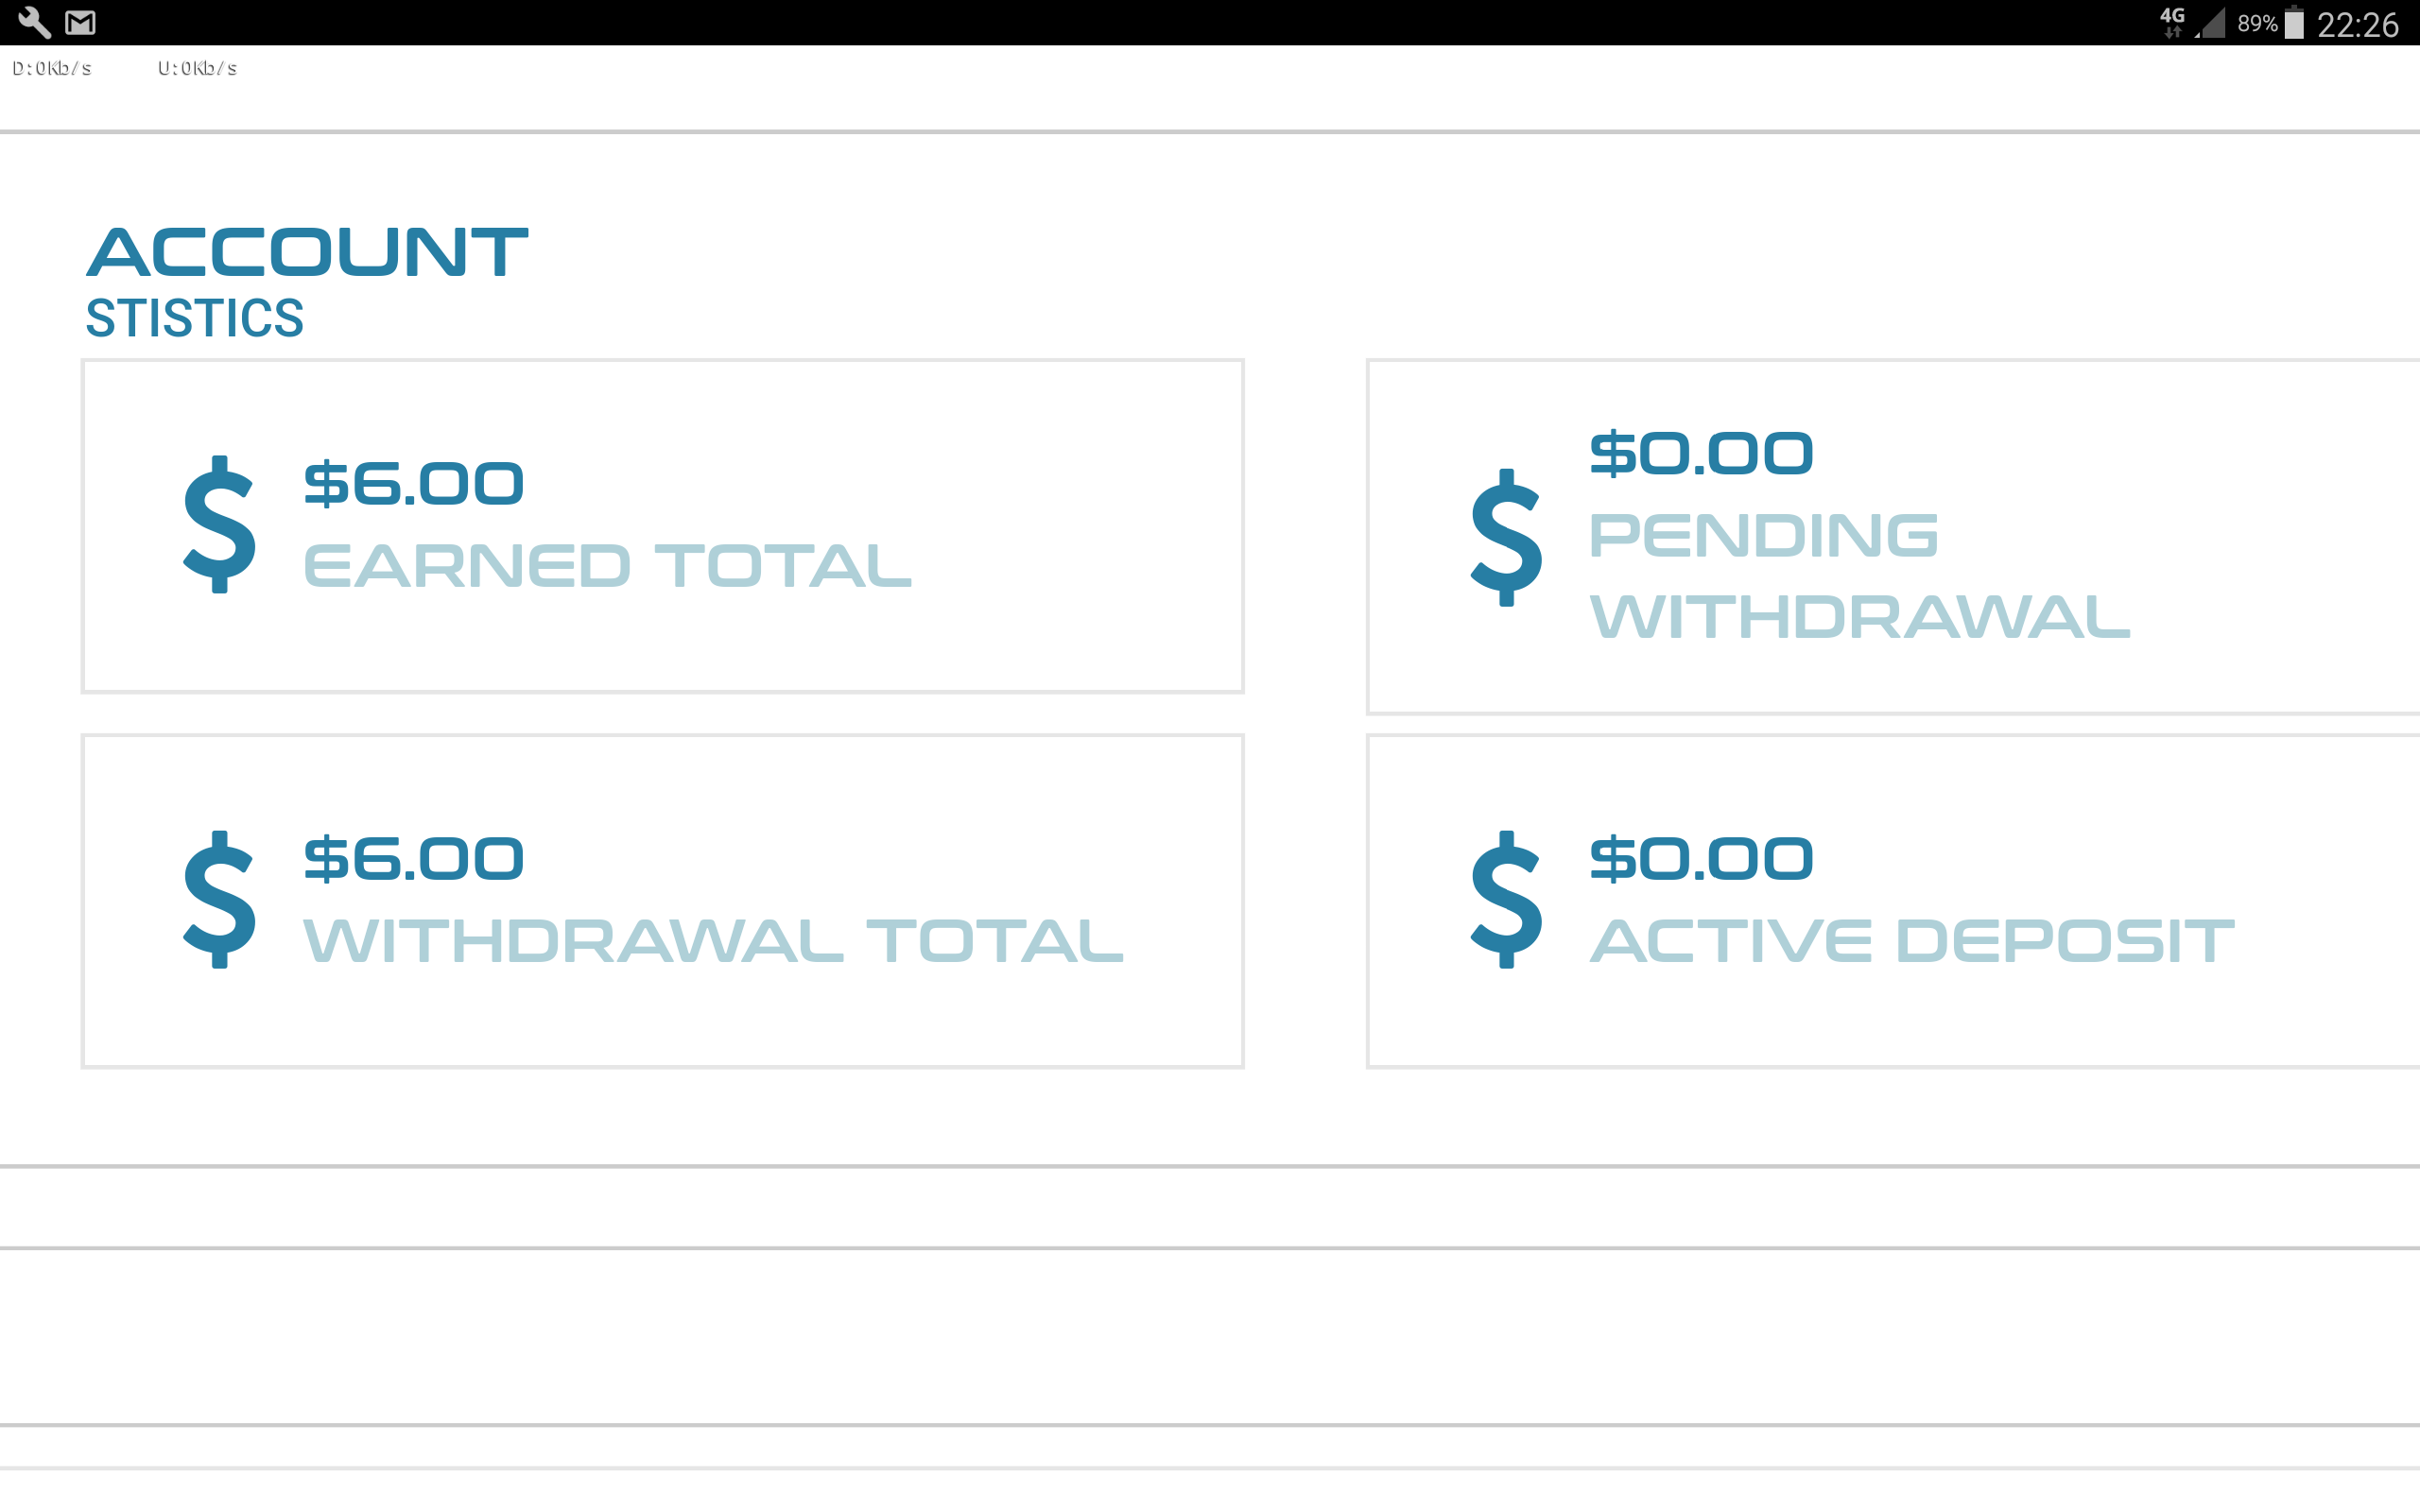Select the Pending Withdrawal label

pyautogui.click(x=1858, y=576)
